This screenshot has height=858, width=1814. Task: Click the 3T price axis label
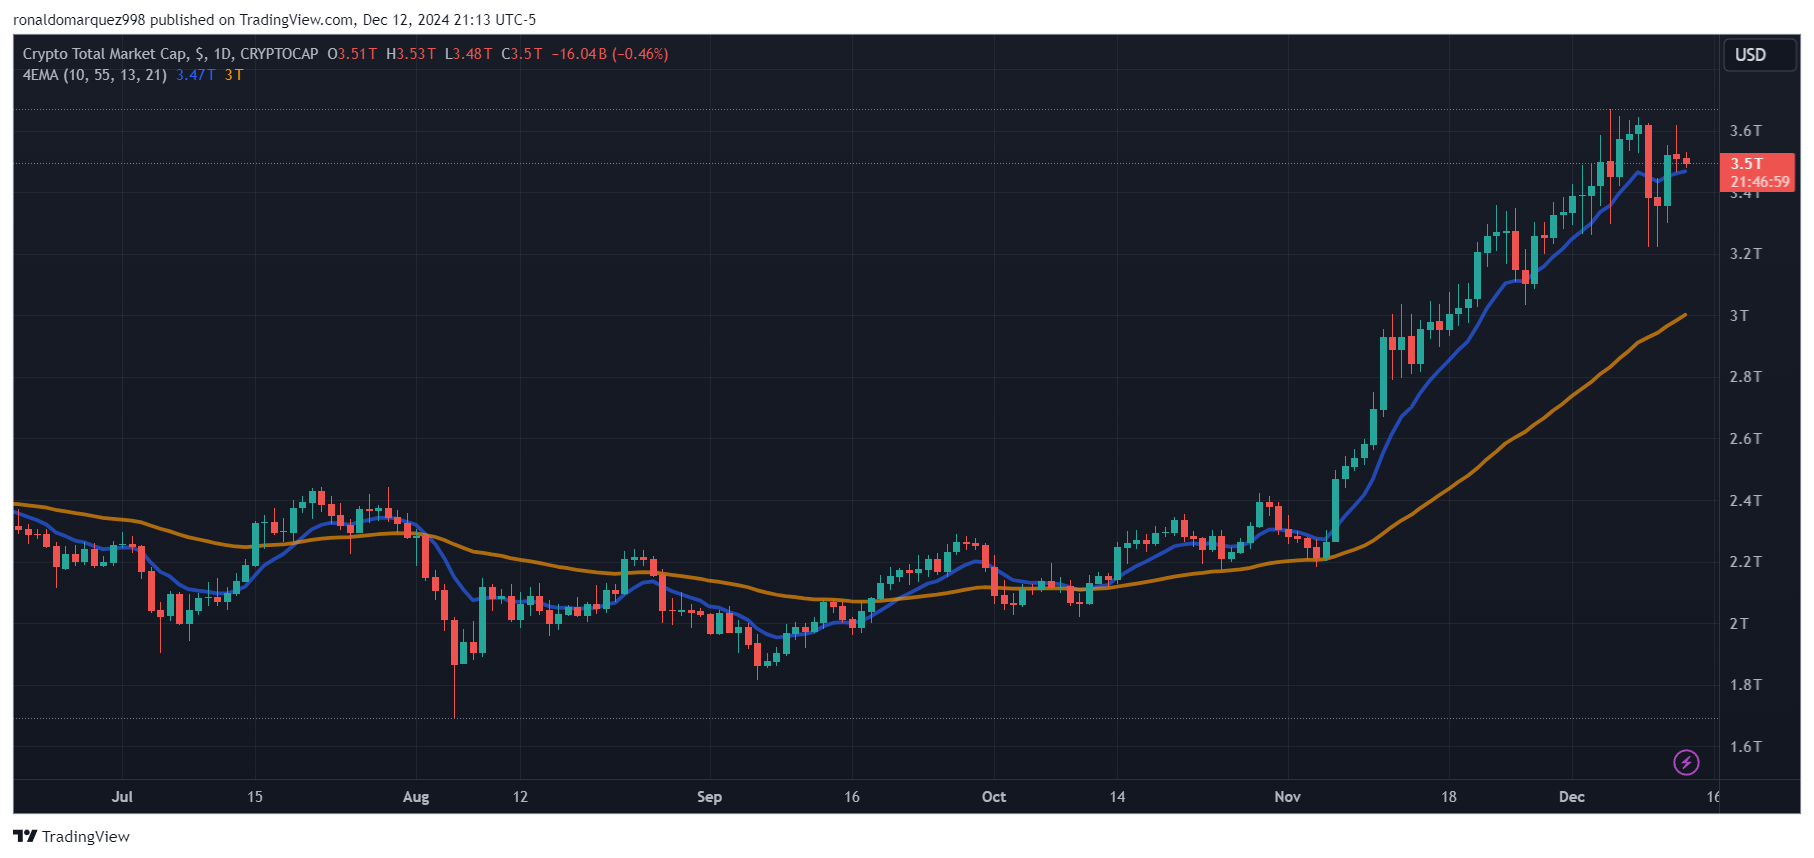coord(1739,316)
